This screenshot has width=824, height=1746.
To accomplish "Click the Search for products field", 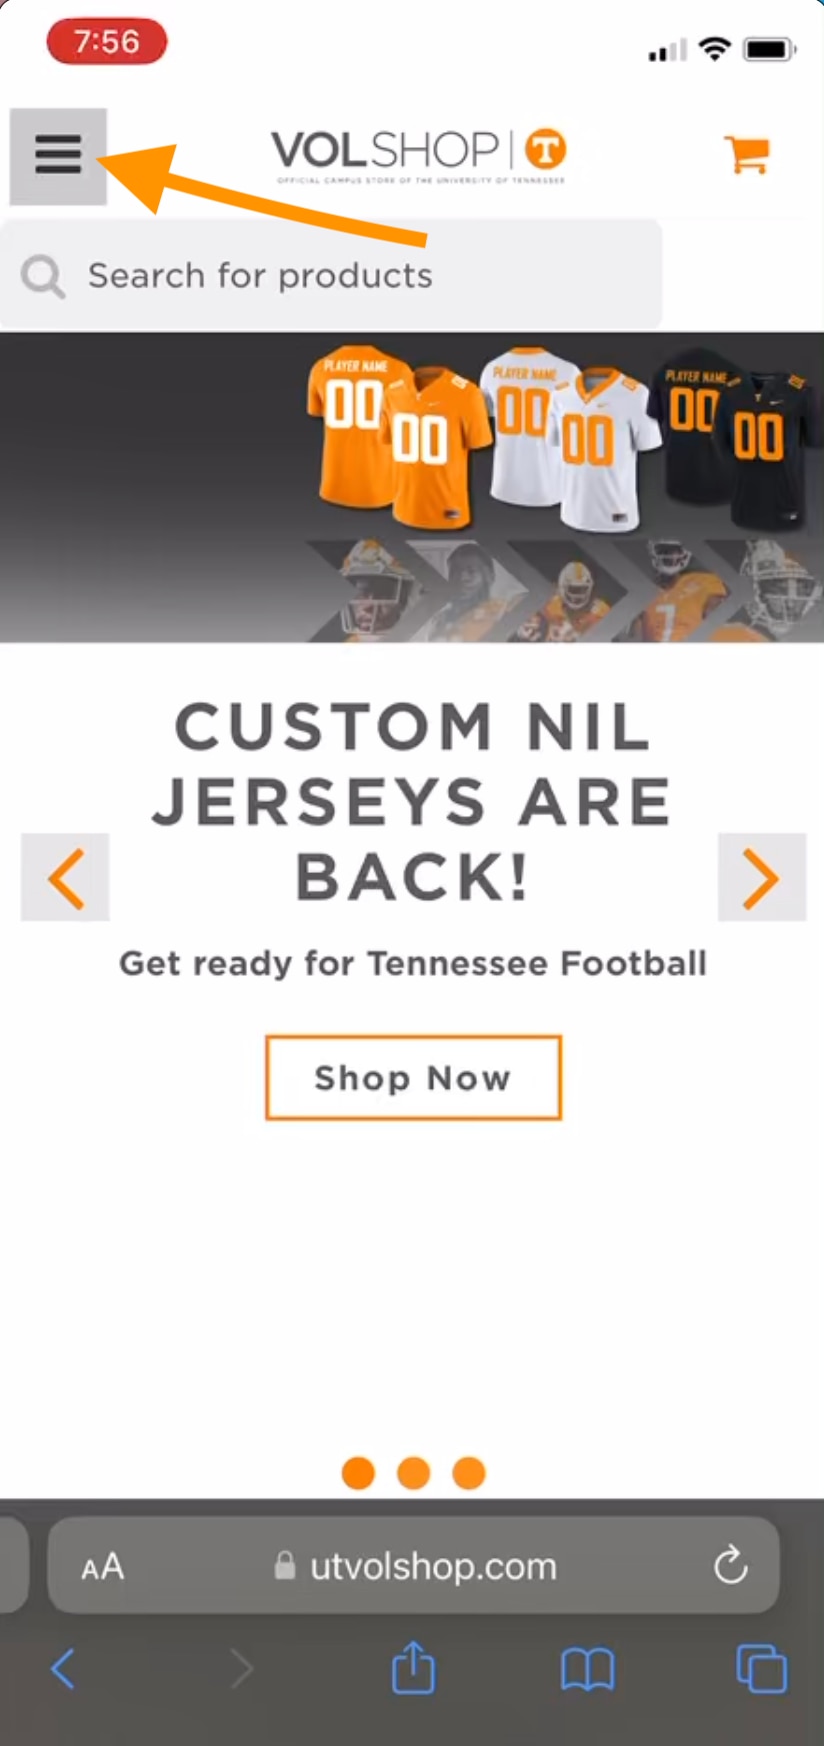I will click(x=331, y=275).
